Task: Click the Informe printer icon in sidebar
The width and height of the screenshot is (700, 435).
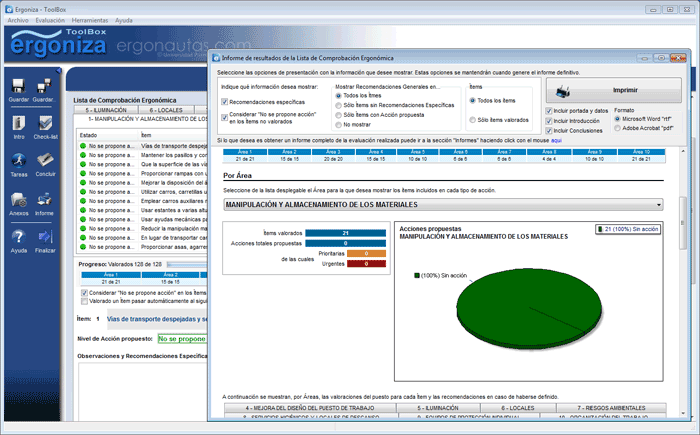Action: pyautogui.click(x=44, y=200)
